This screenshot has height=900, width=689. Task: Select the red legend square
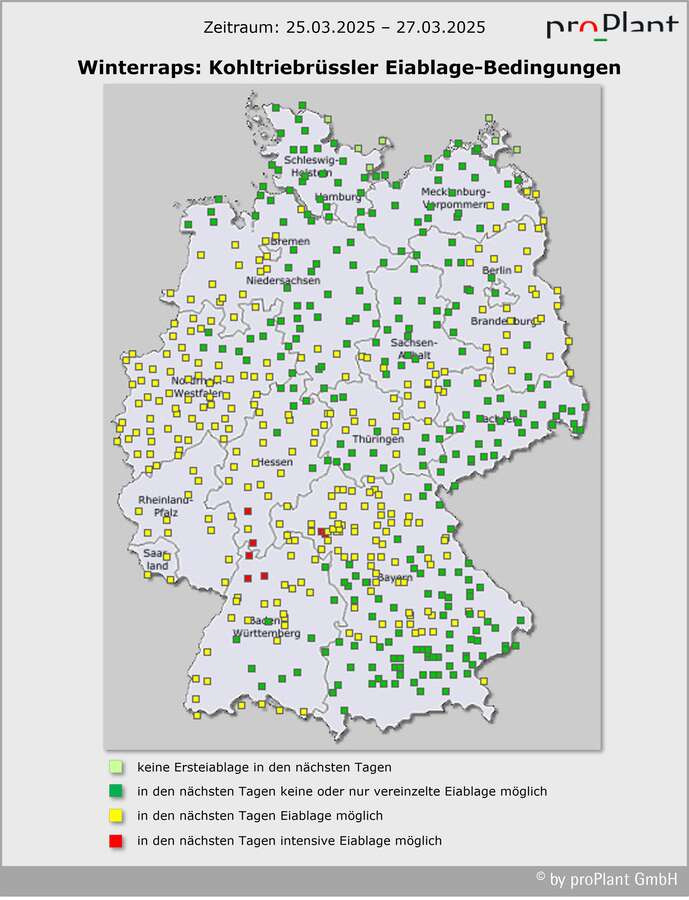click(116, 841)
